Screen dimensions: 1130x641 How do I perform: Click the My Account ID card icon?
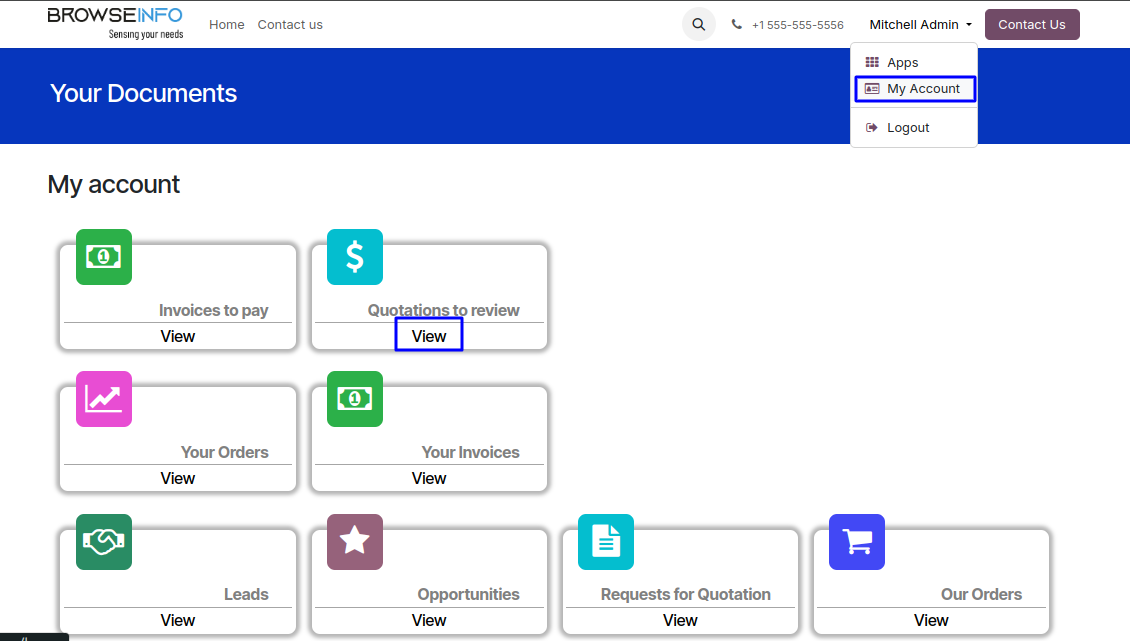coord(872,89)
